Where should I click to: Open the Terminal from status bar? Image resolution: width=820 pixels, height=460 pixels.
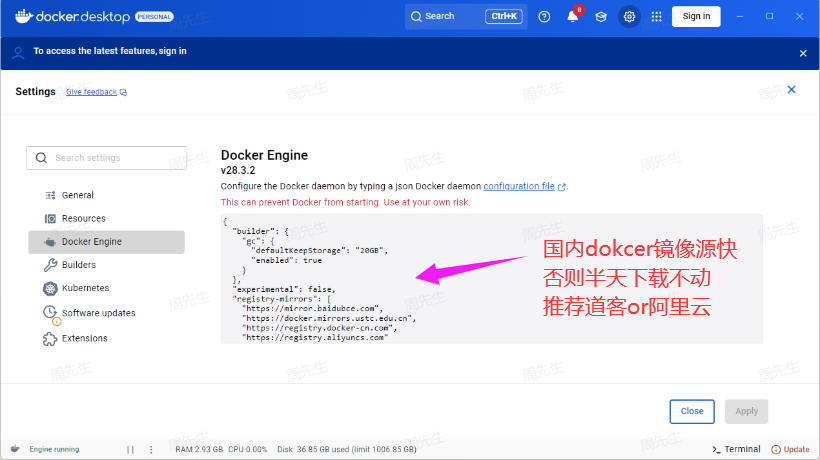[736, 449]
